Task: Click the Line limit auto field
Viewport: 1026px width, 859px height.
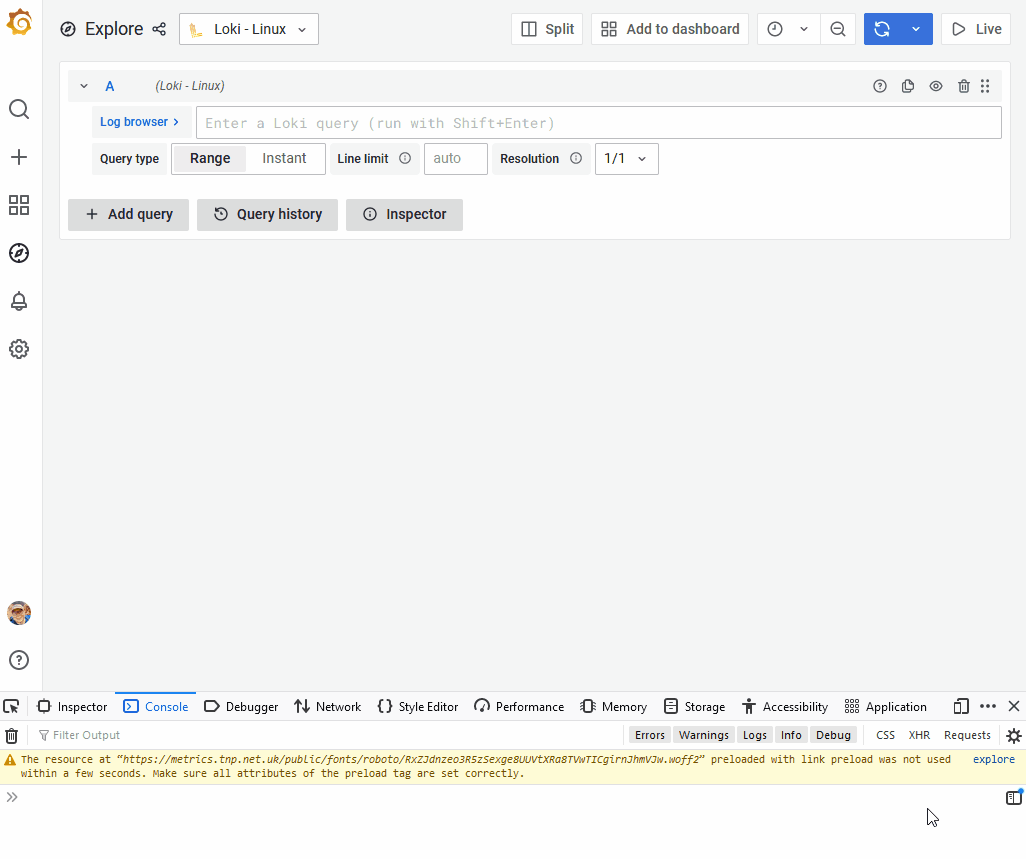Action: [x=456, y=159]
